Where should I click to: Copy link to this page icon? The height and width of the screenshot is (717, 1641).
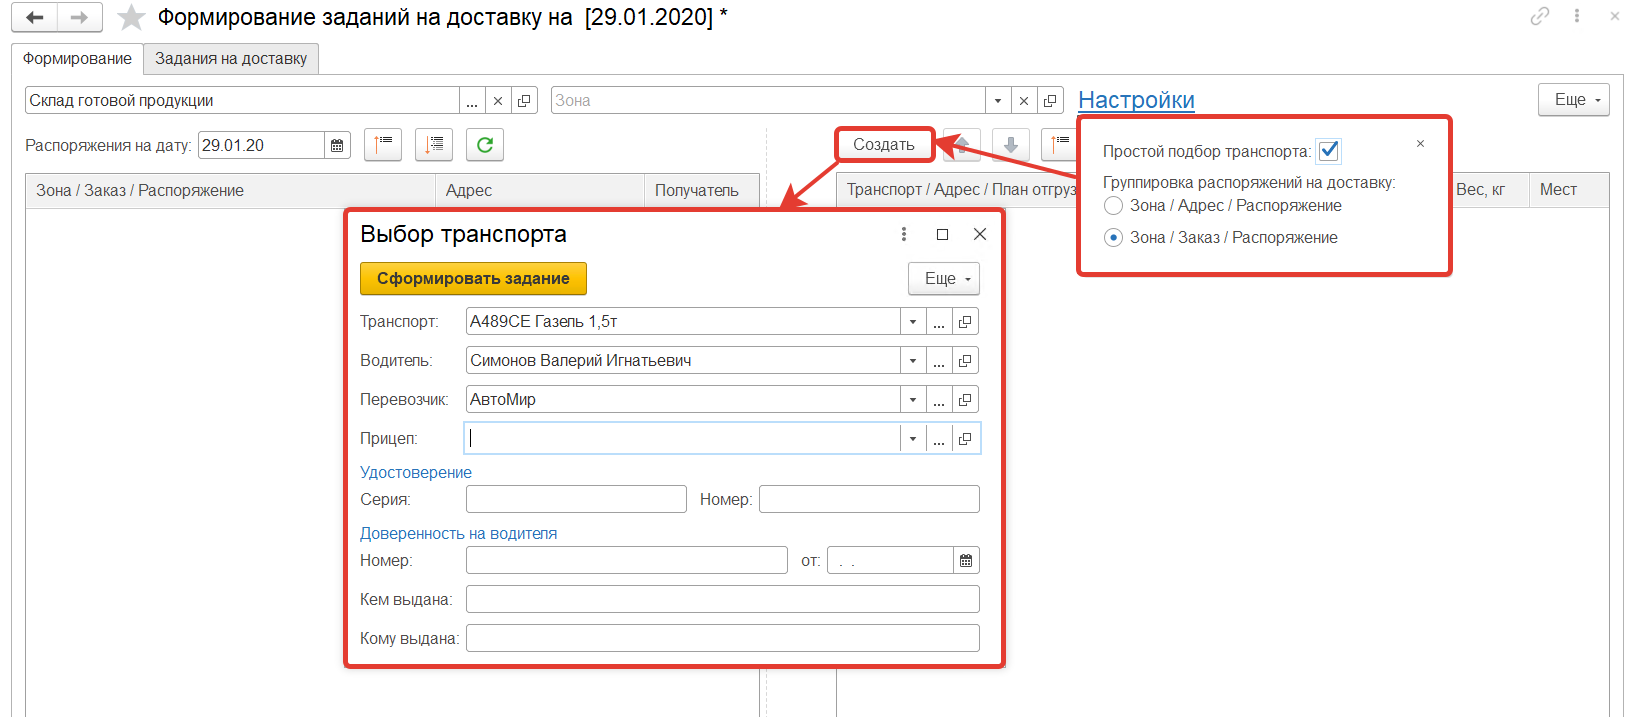[1539, 16]
